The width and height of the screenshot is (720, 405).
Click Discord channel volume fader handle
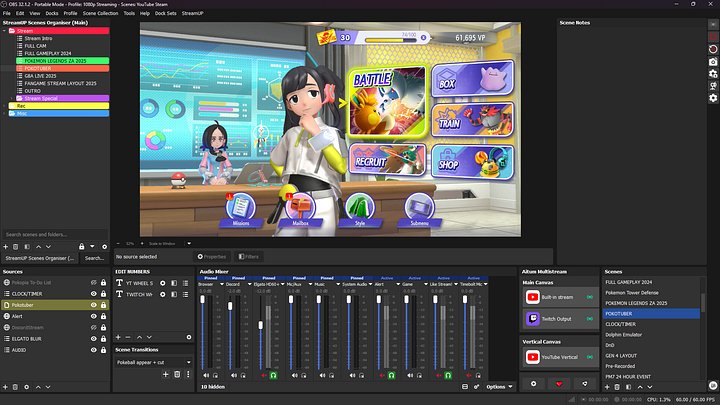tap(230, 306)
